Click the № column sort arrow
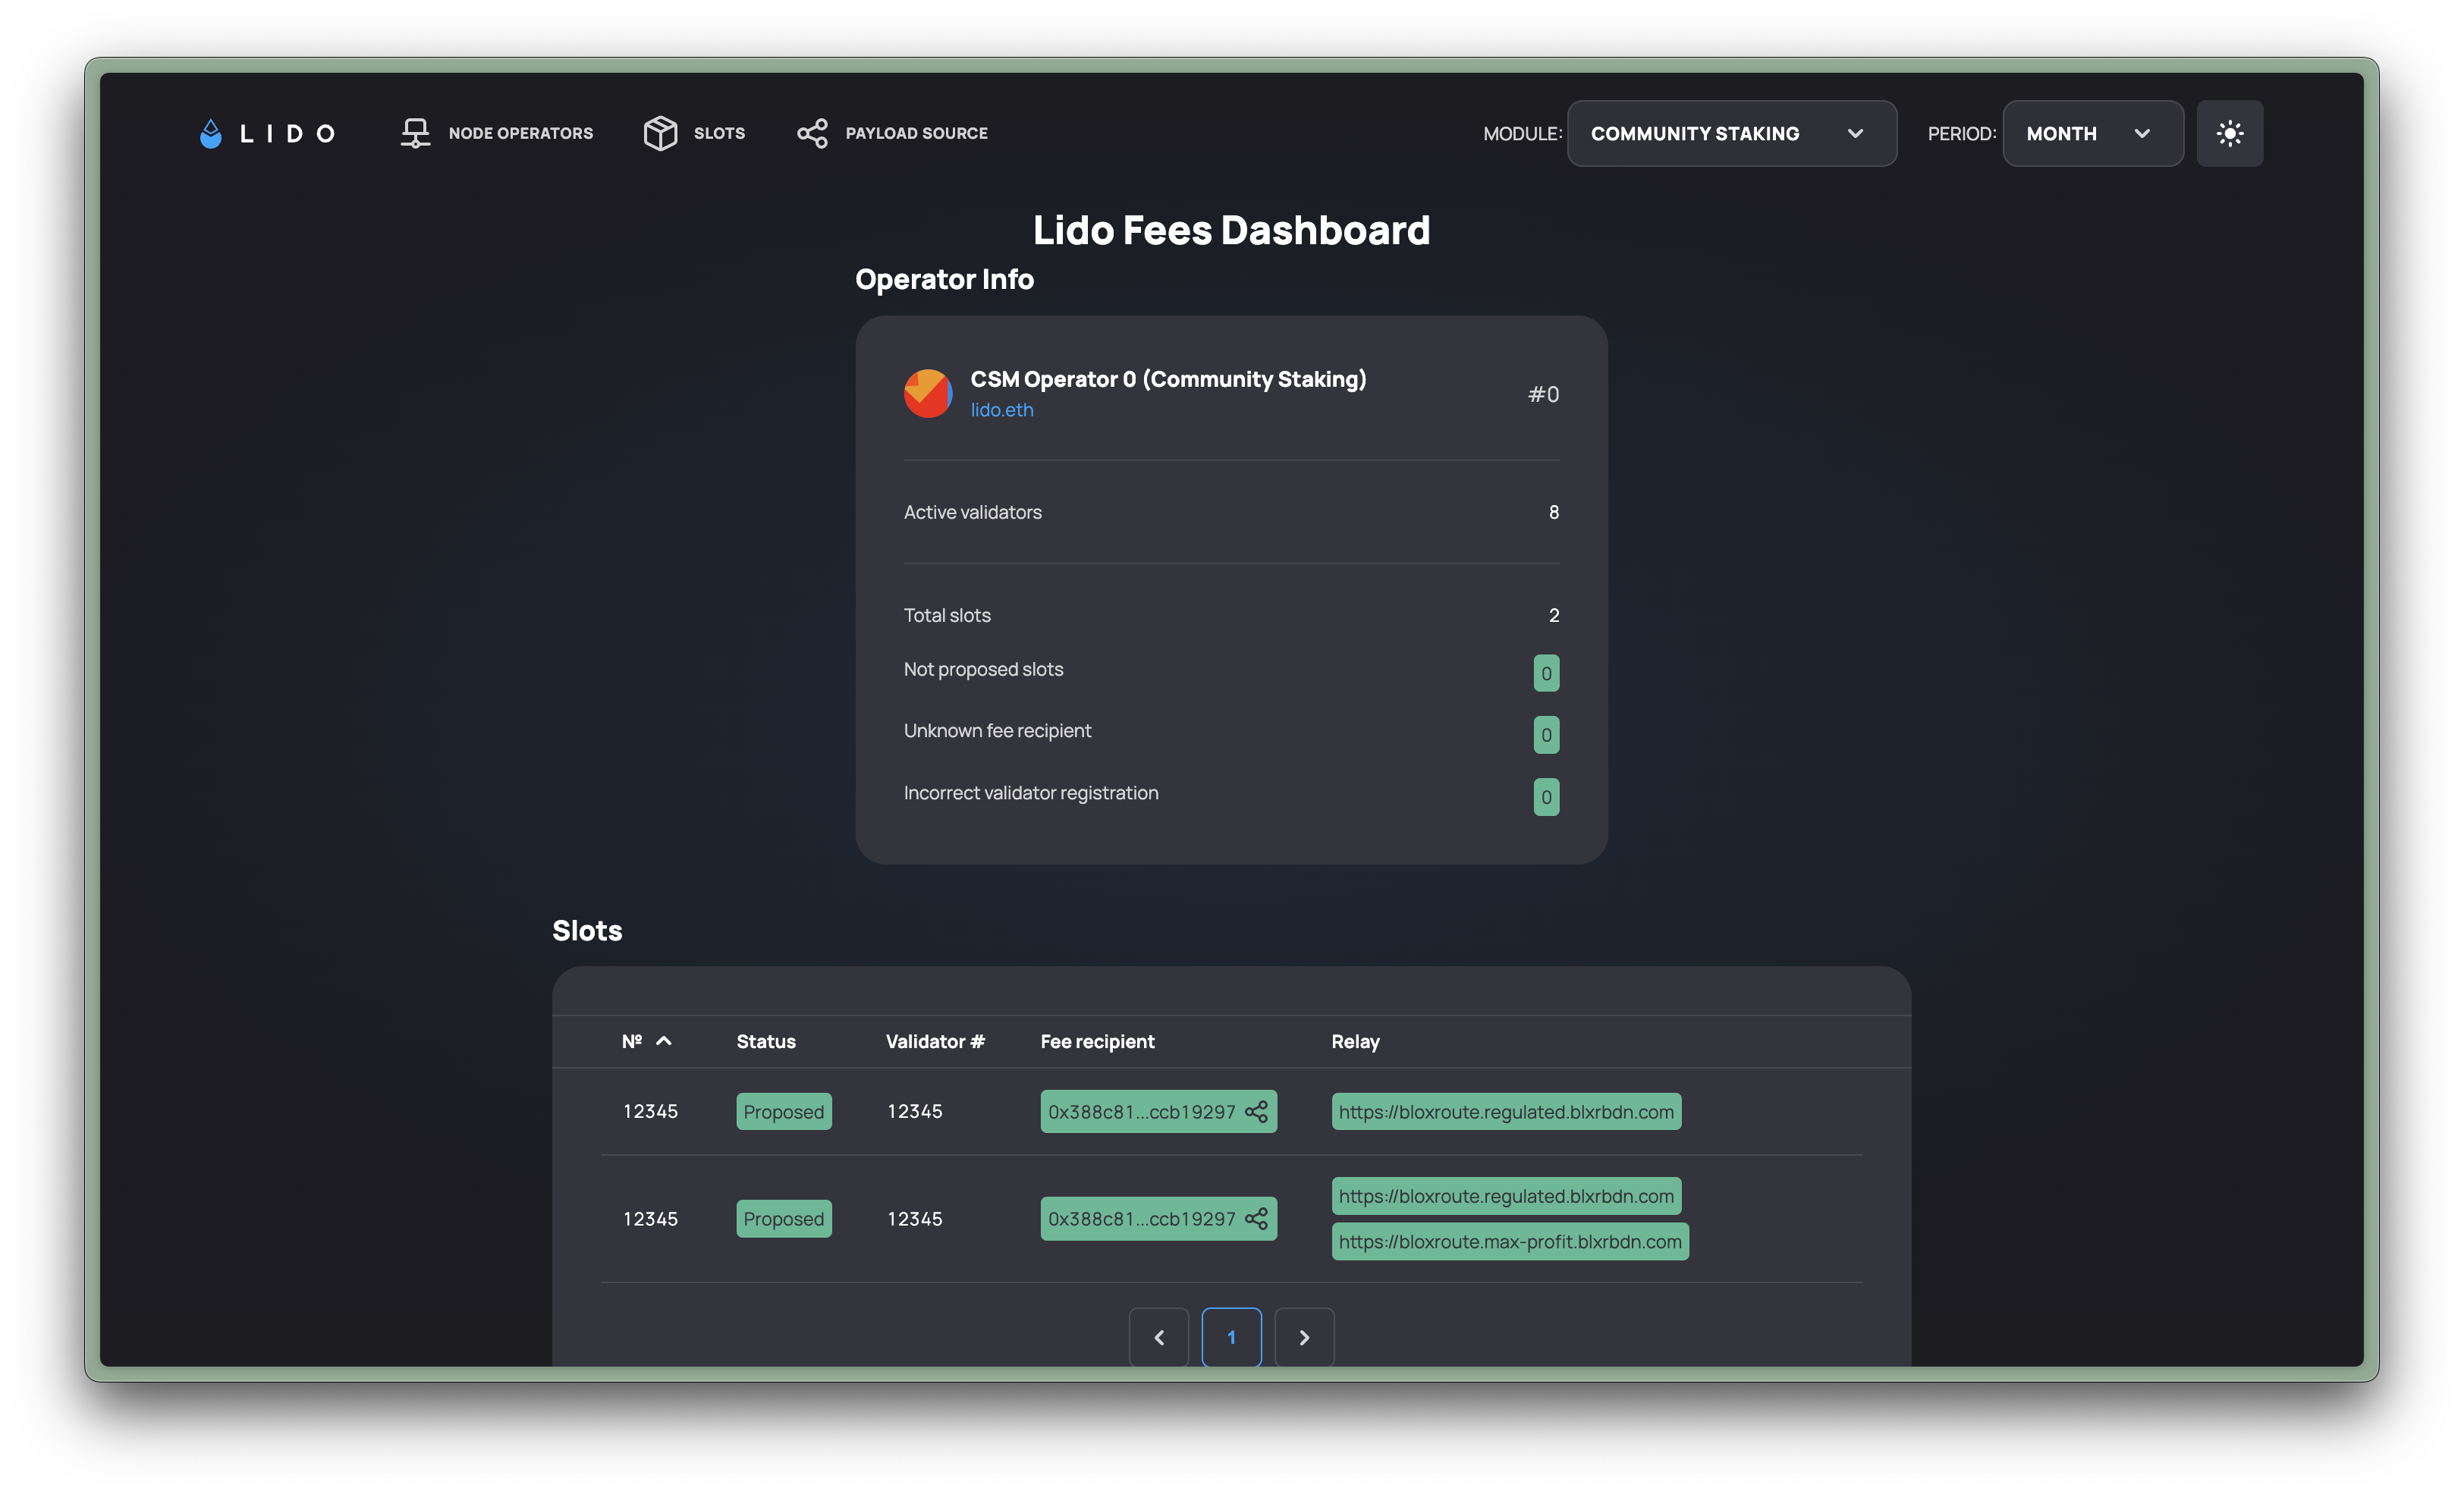Viewport: 2464px width, 1494px height. tap(663, 1041)
